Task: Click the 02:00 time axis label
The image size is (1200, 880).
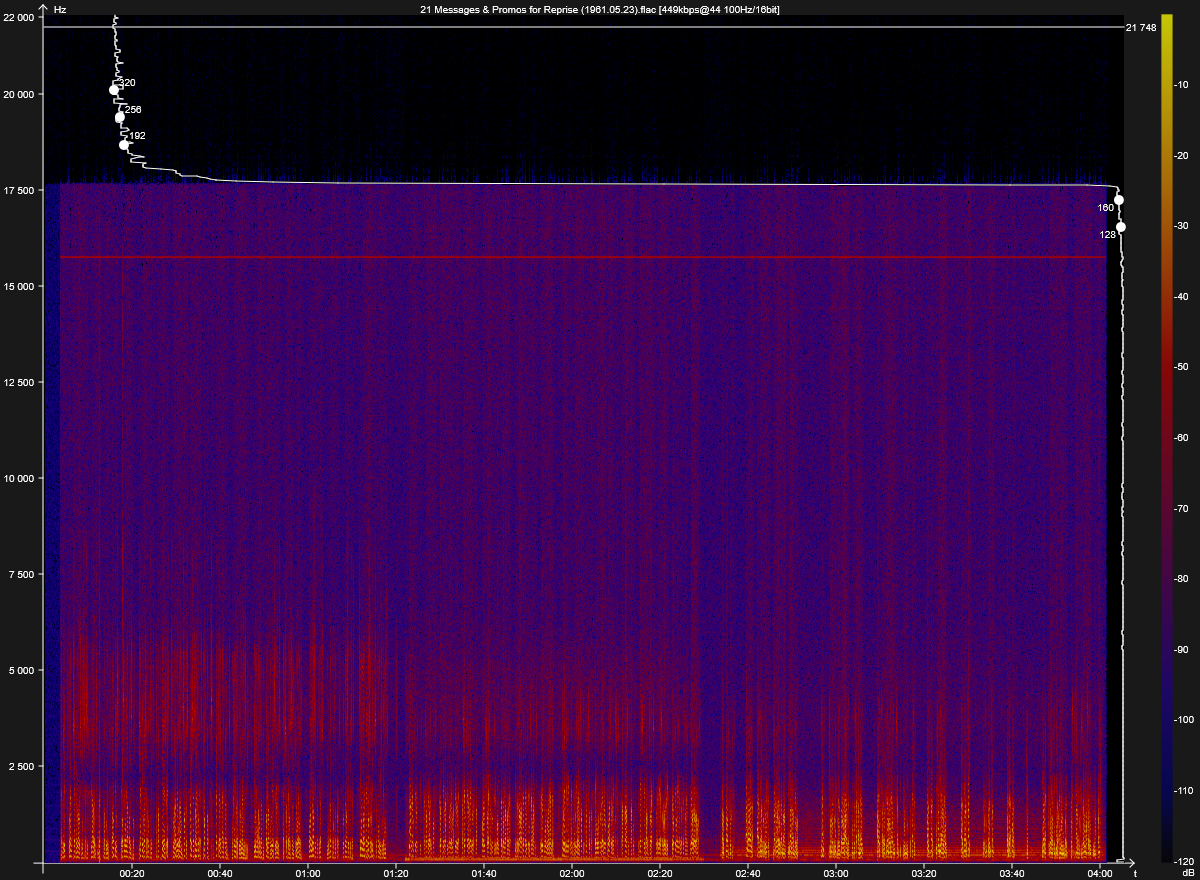Action: coord(572,872)
